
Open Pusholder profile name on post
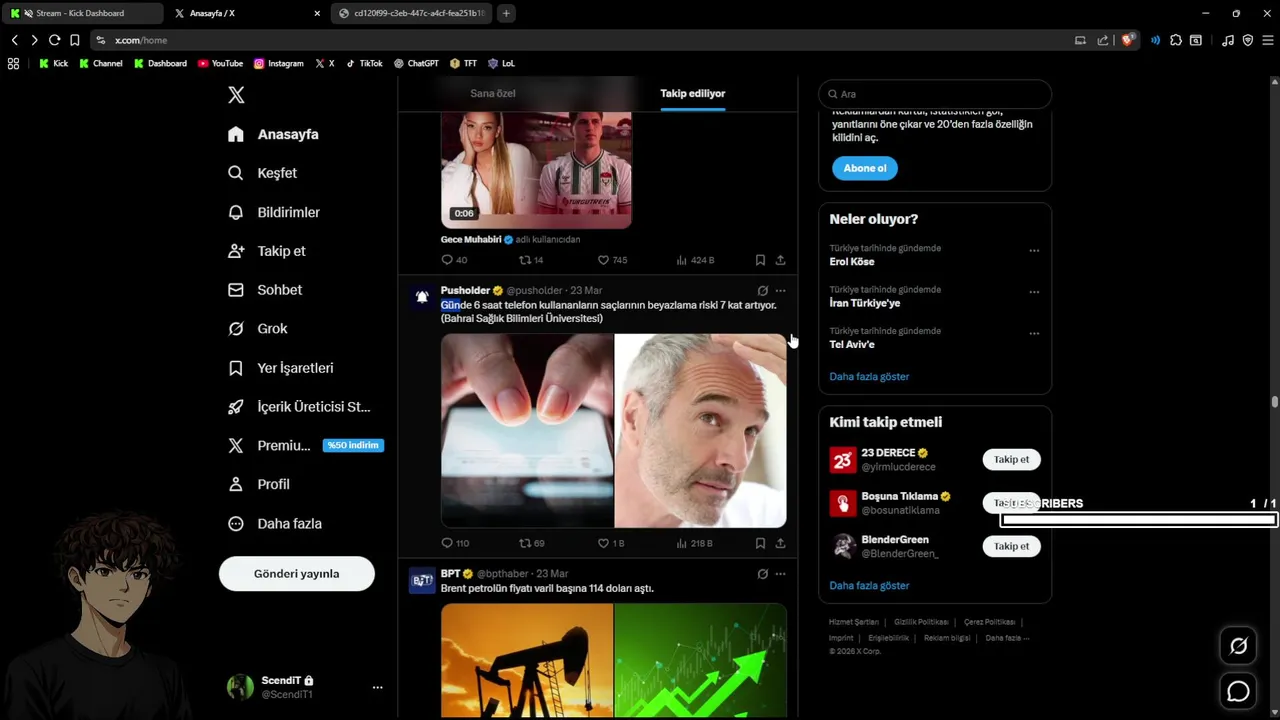pos(465,291)
